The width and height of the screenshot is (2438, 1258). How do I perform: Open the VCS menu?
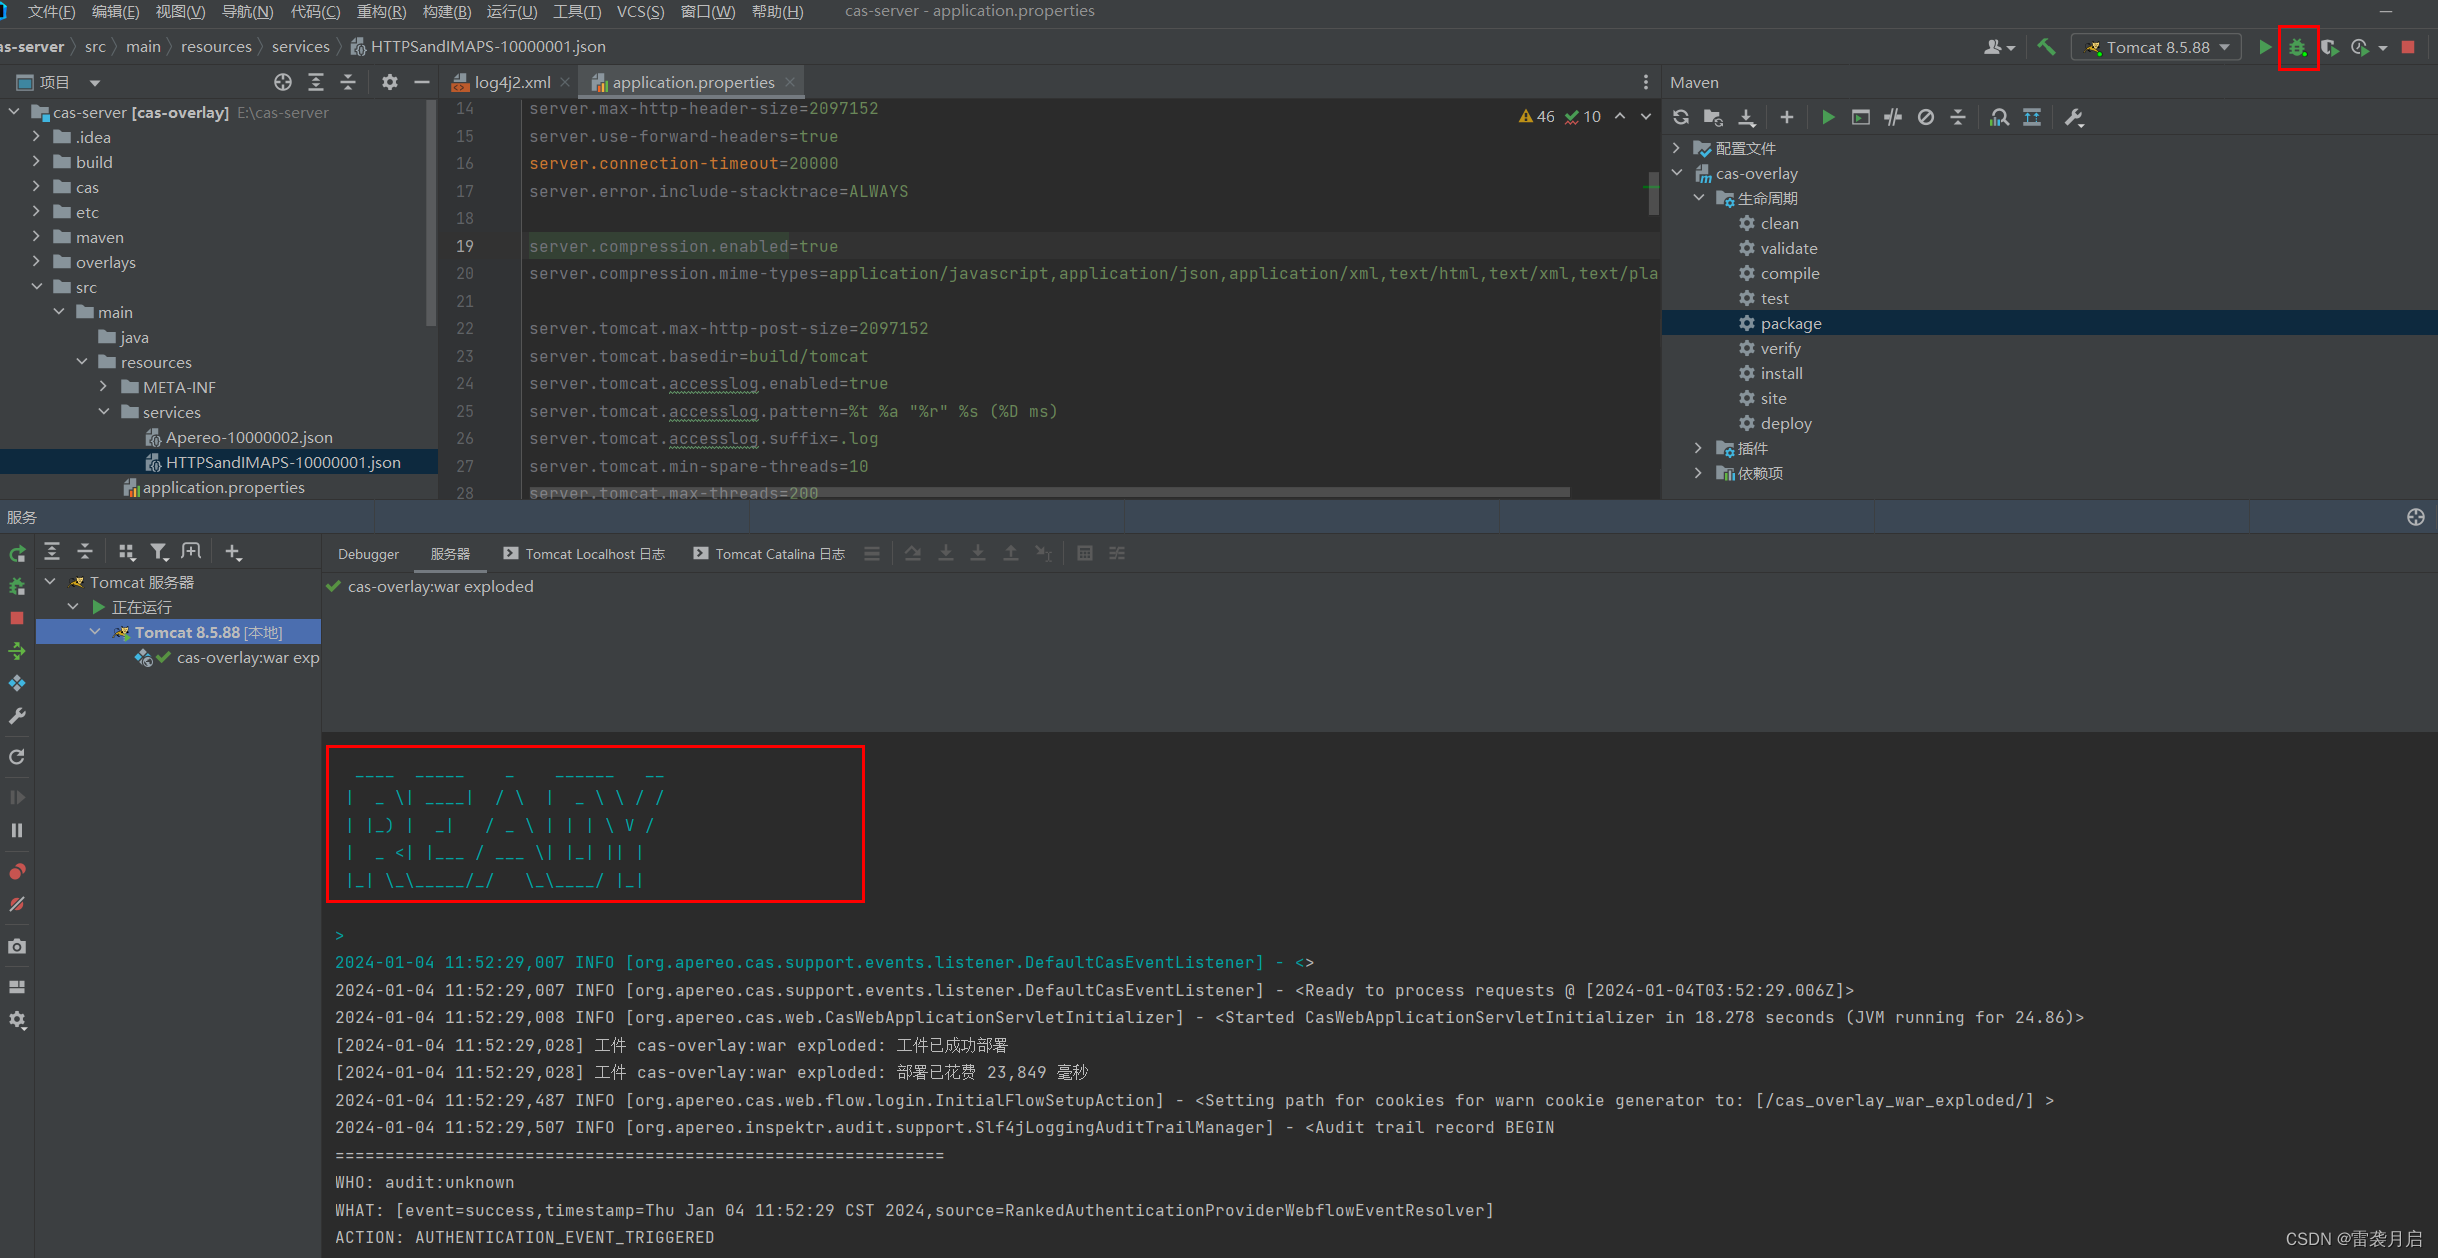[640, 11]
